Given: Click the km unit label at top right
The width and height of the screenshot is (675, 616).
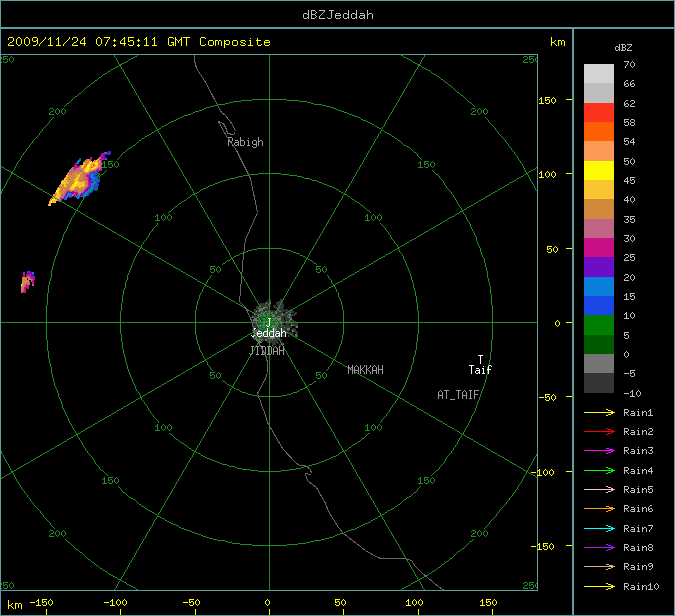Looking at the screenshot, I should tap(557, 42).
